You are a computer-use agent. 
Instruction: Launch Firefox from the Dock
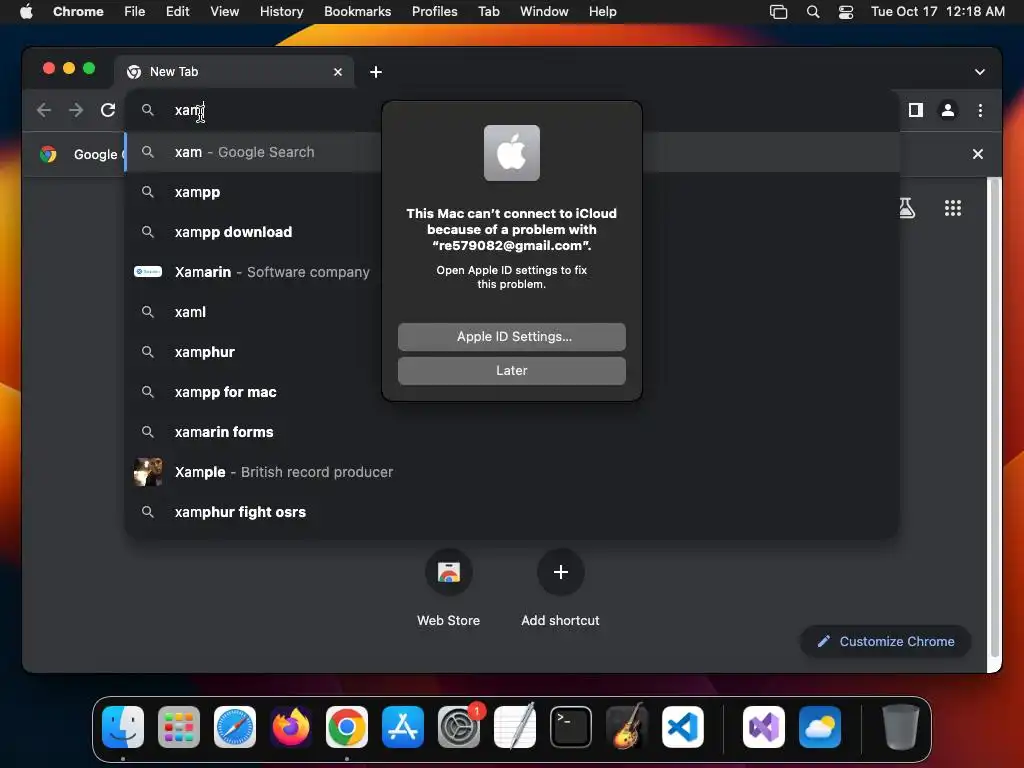coord(291,727)
